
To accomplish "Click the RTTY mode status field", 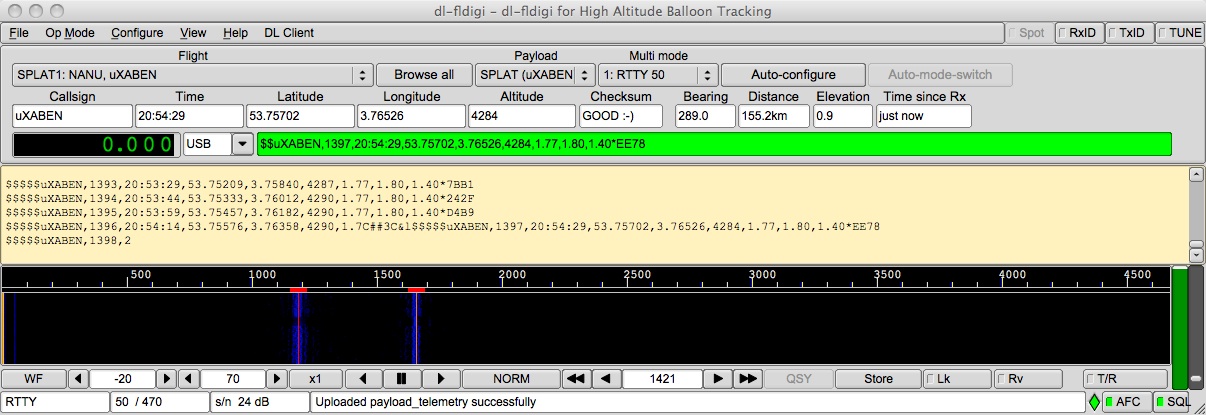I will coord(55,402).
